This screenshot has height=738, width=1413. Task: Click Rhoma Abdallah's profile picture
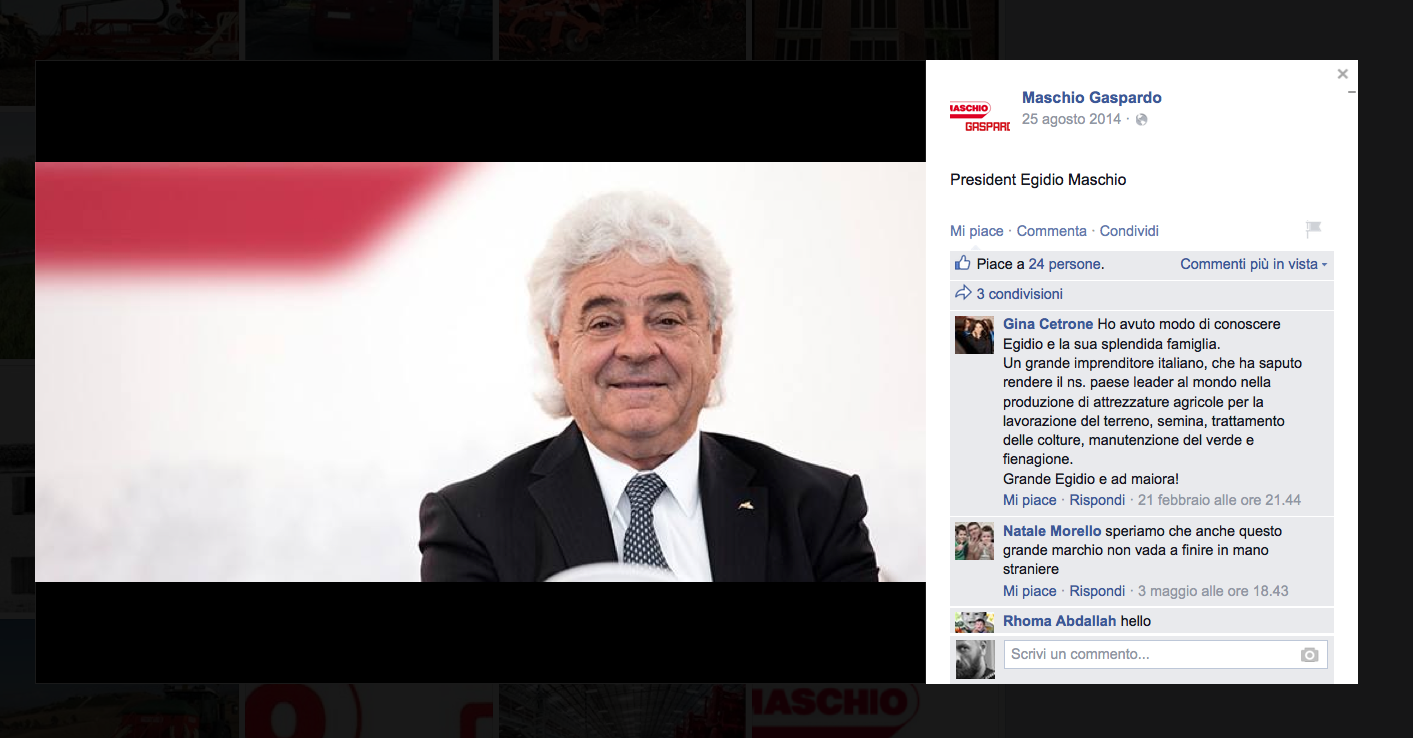[974, 621]
